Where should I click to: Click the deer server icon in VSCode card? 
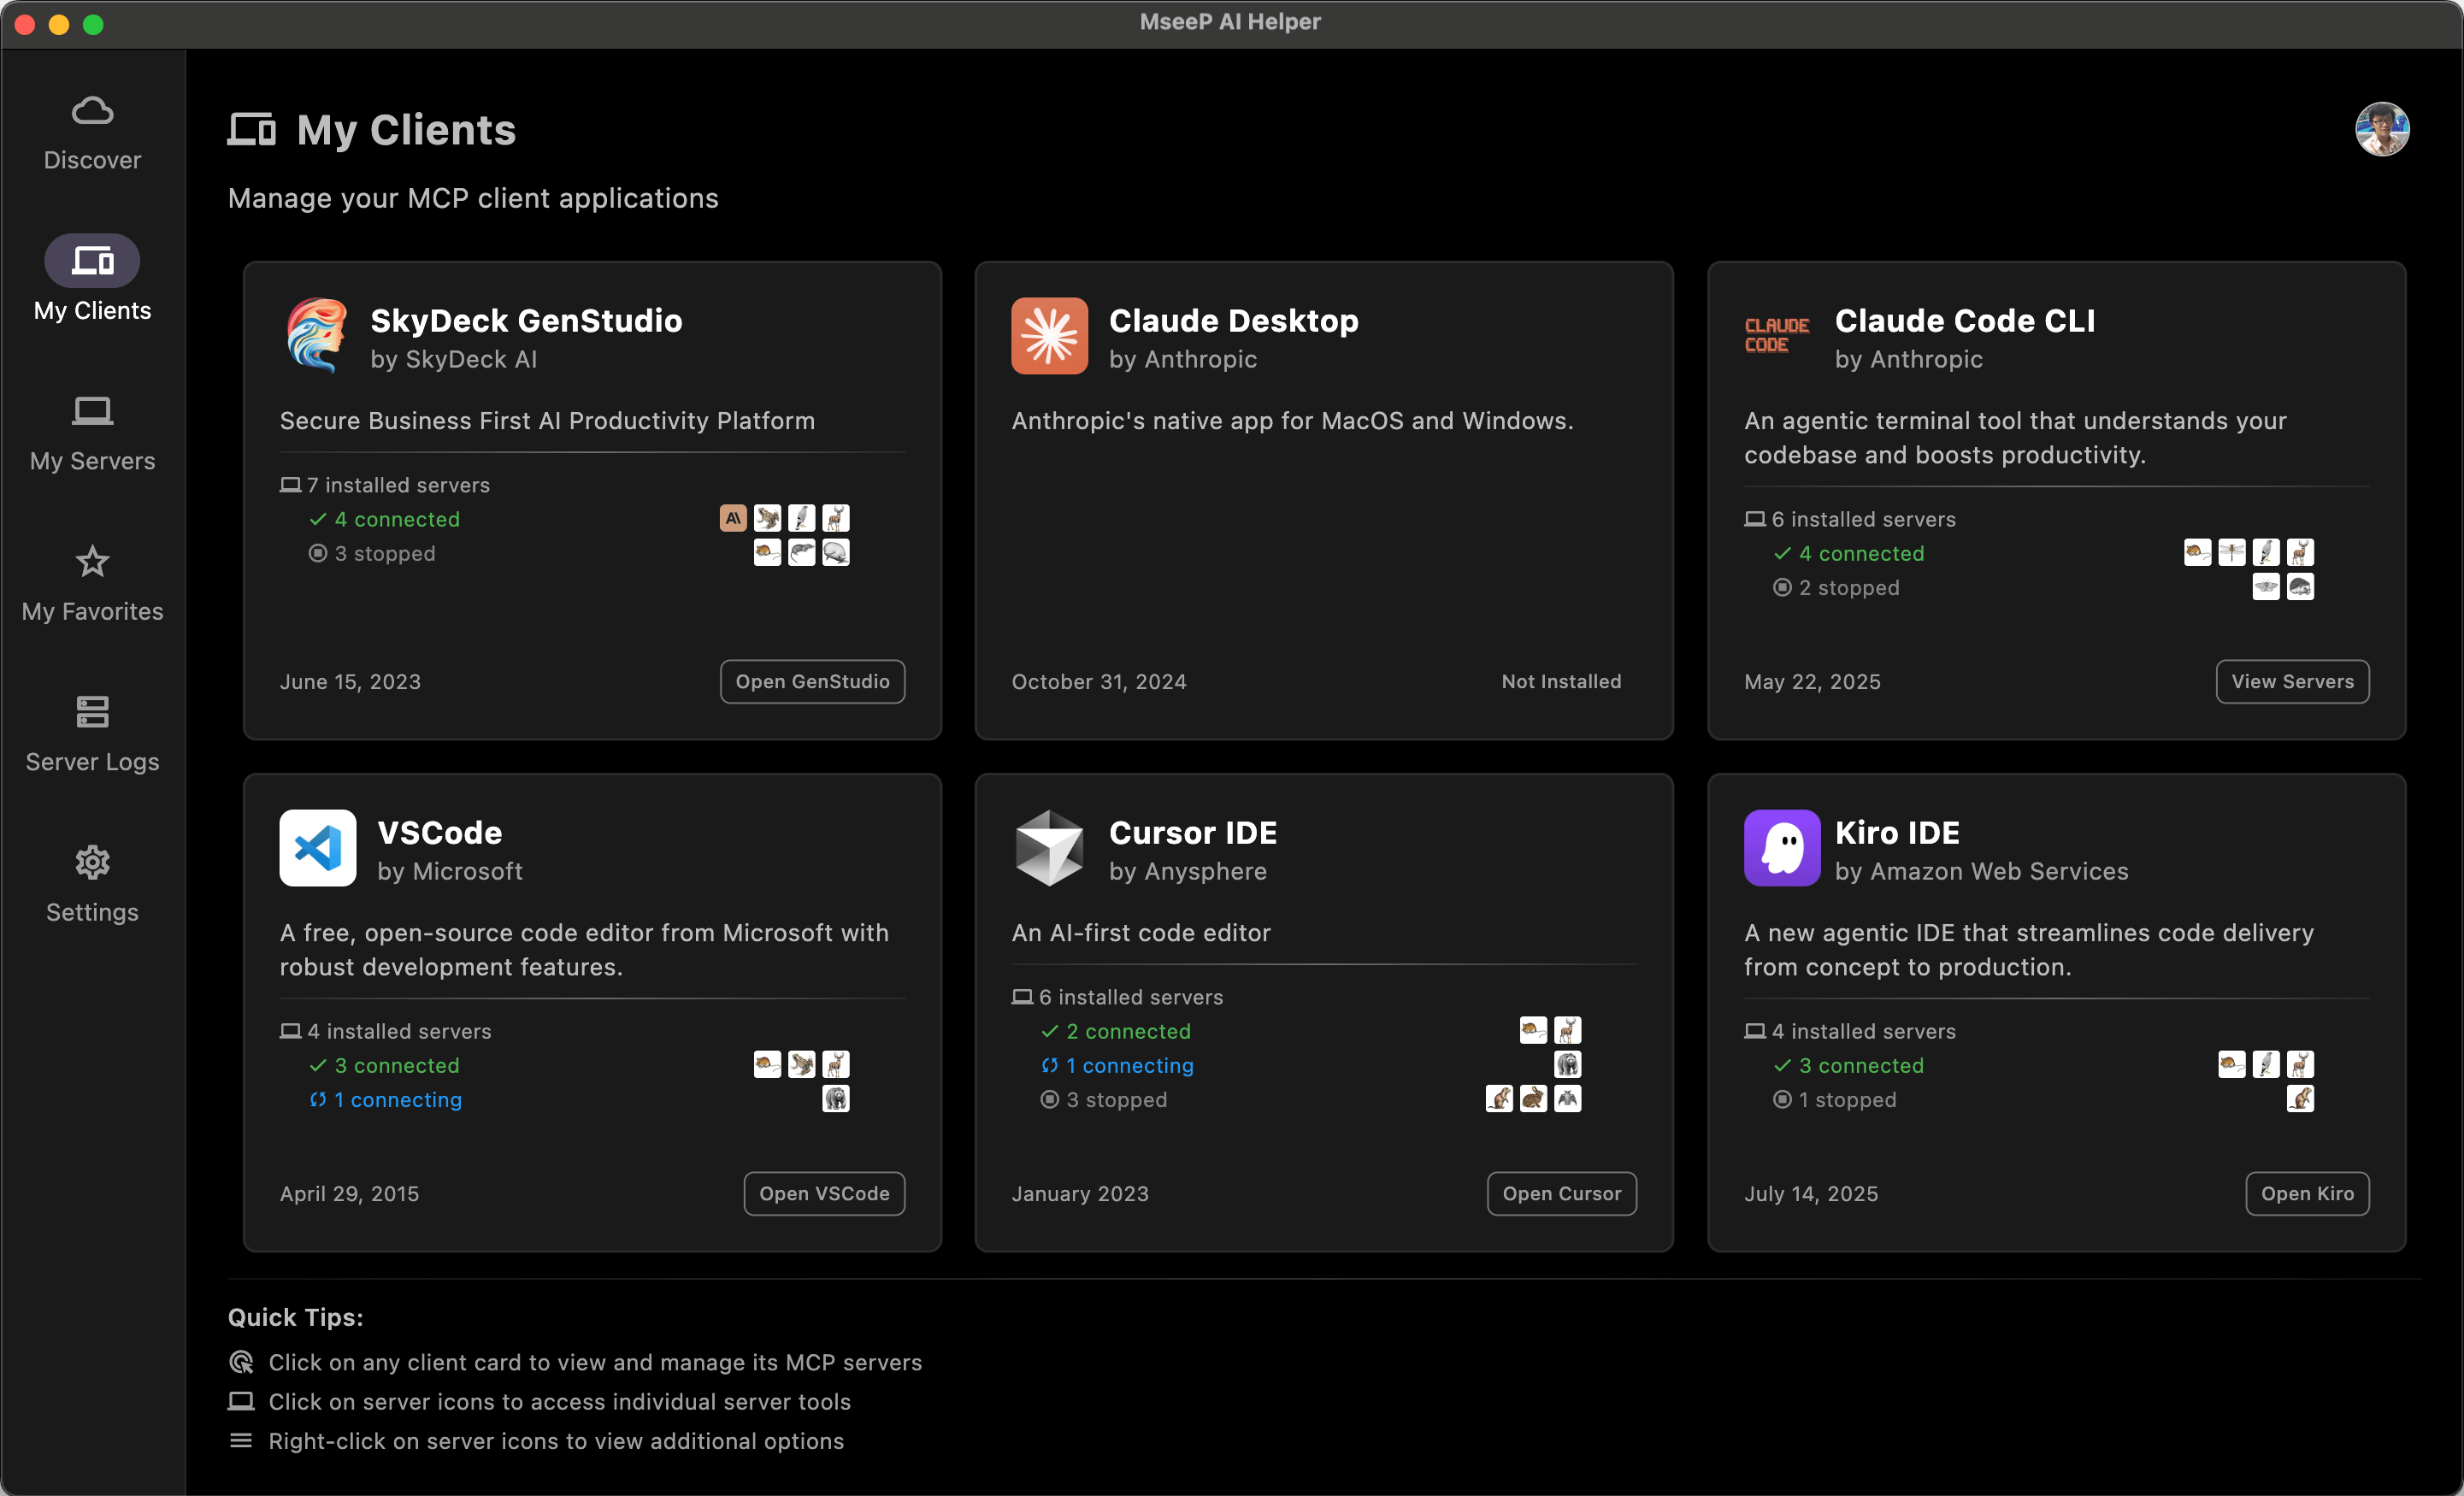(835, 1064)
